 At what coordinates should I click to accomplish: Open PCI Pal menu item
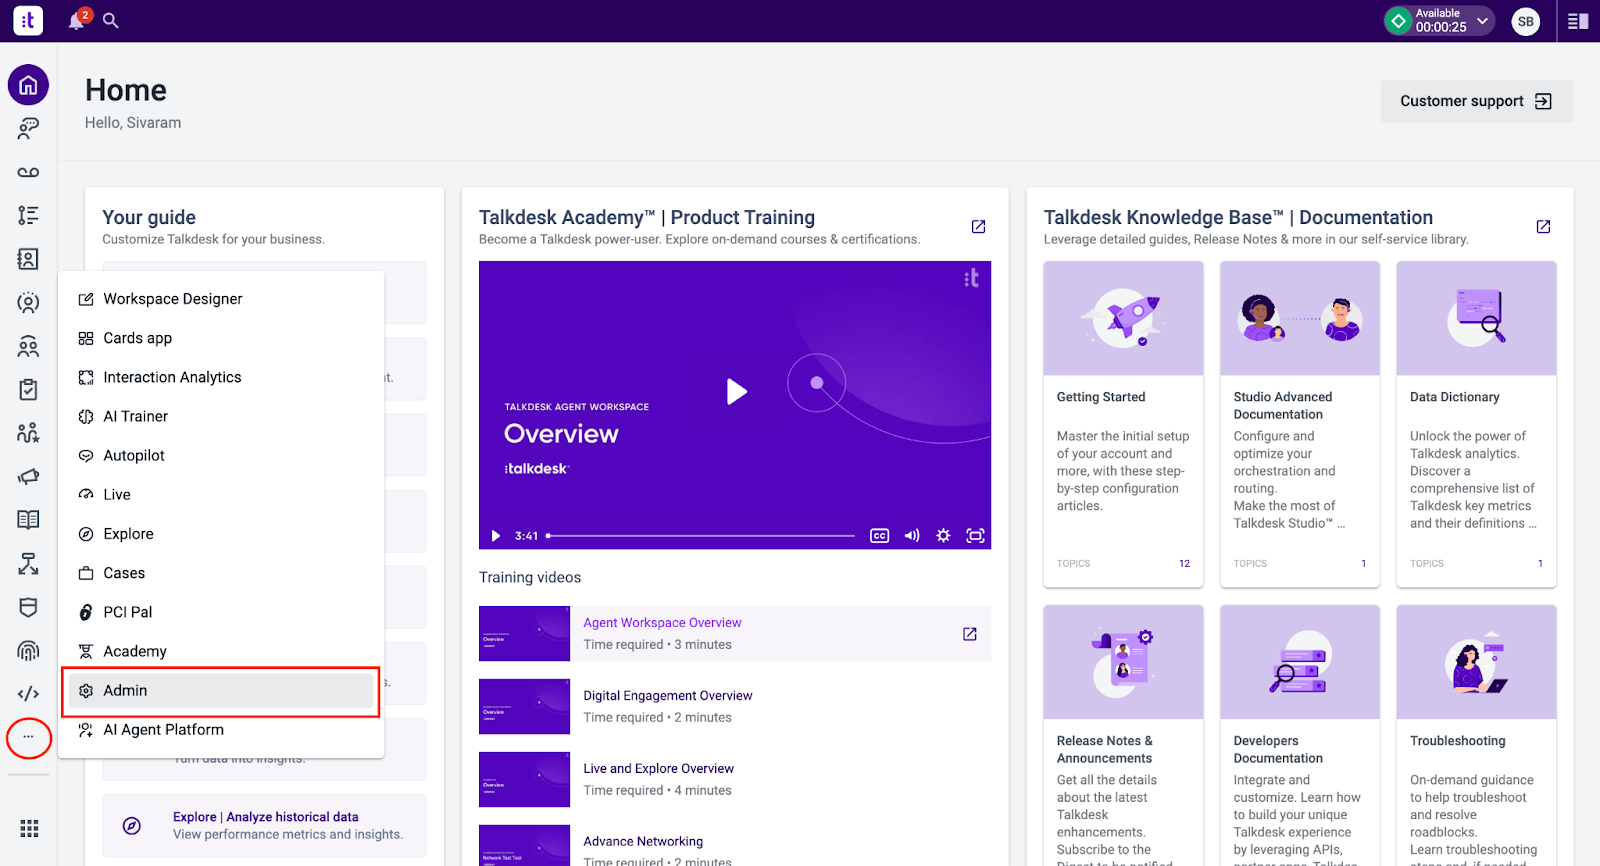221,612
